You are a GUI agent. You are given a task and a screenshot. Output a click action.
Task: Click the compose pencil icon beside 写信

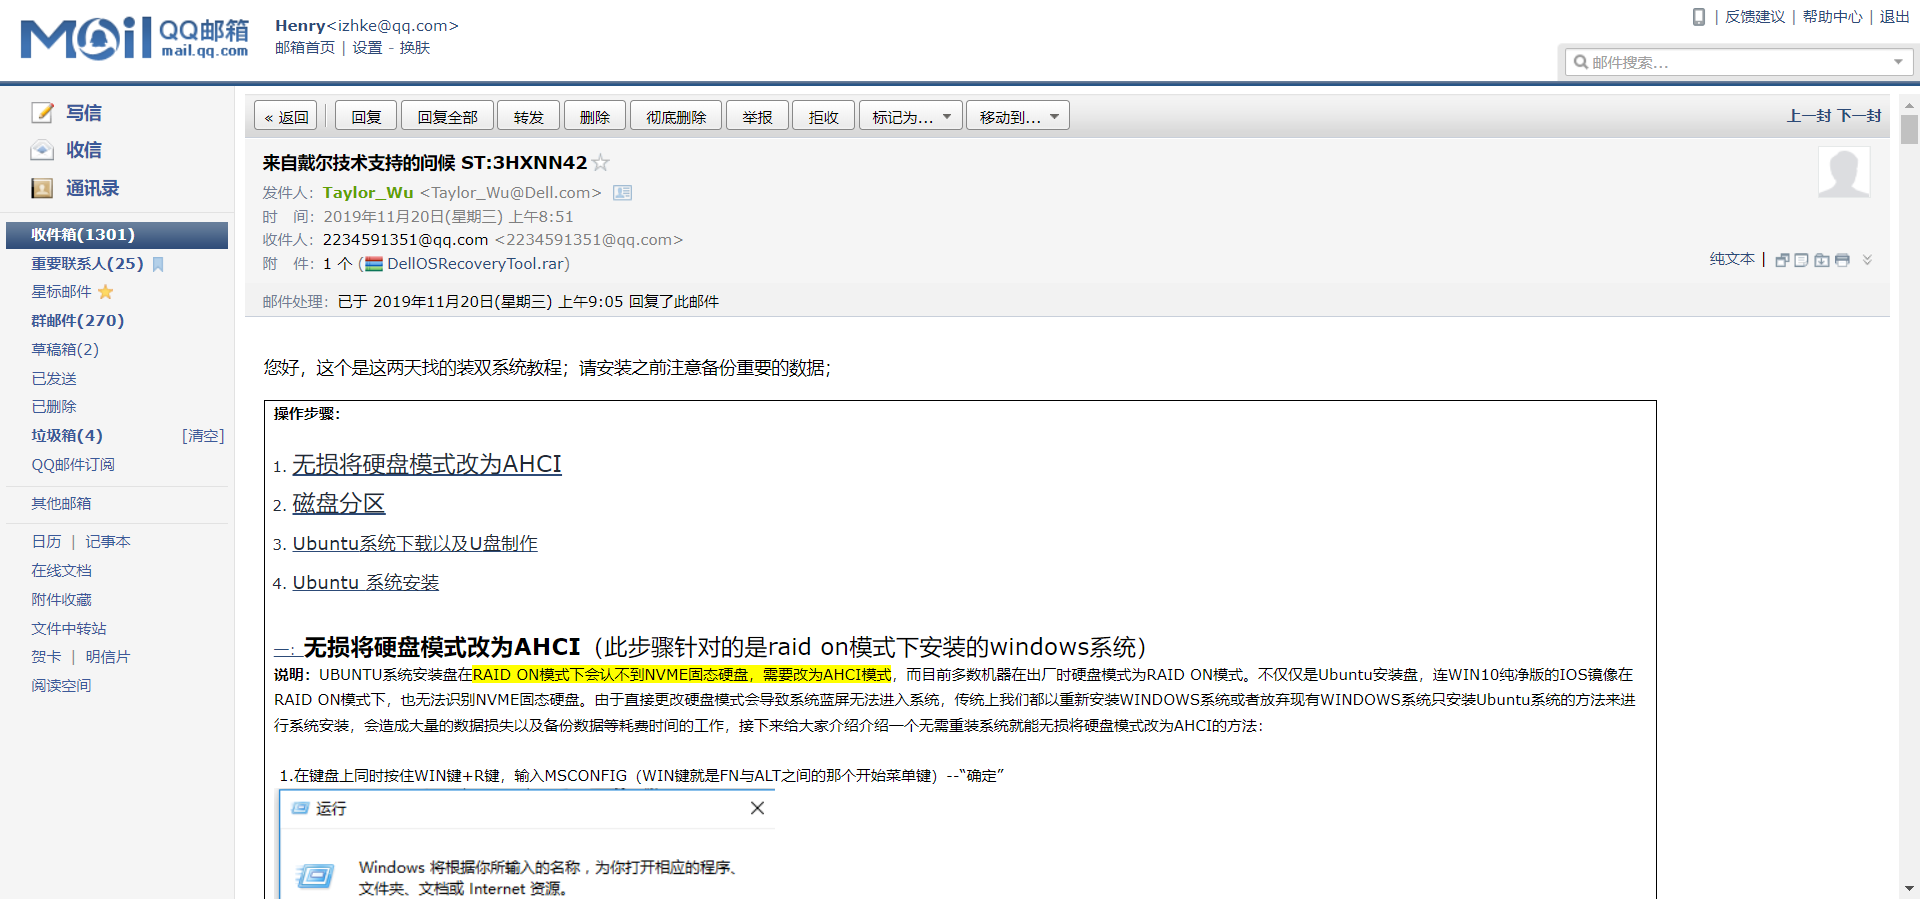pos(42,112)
